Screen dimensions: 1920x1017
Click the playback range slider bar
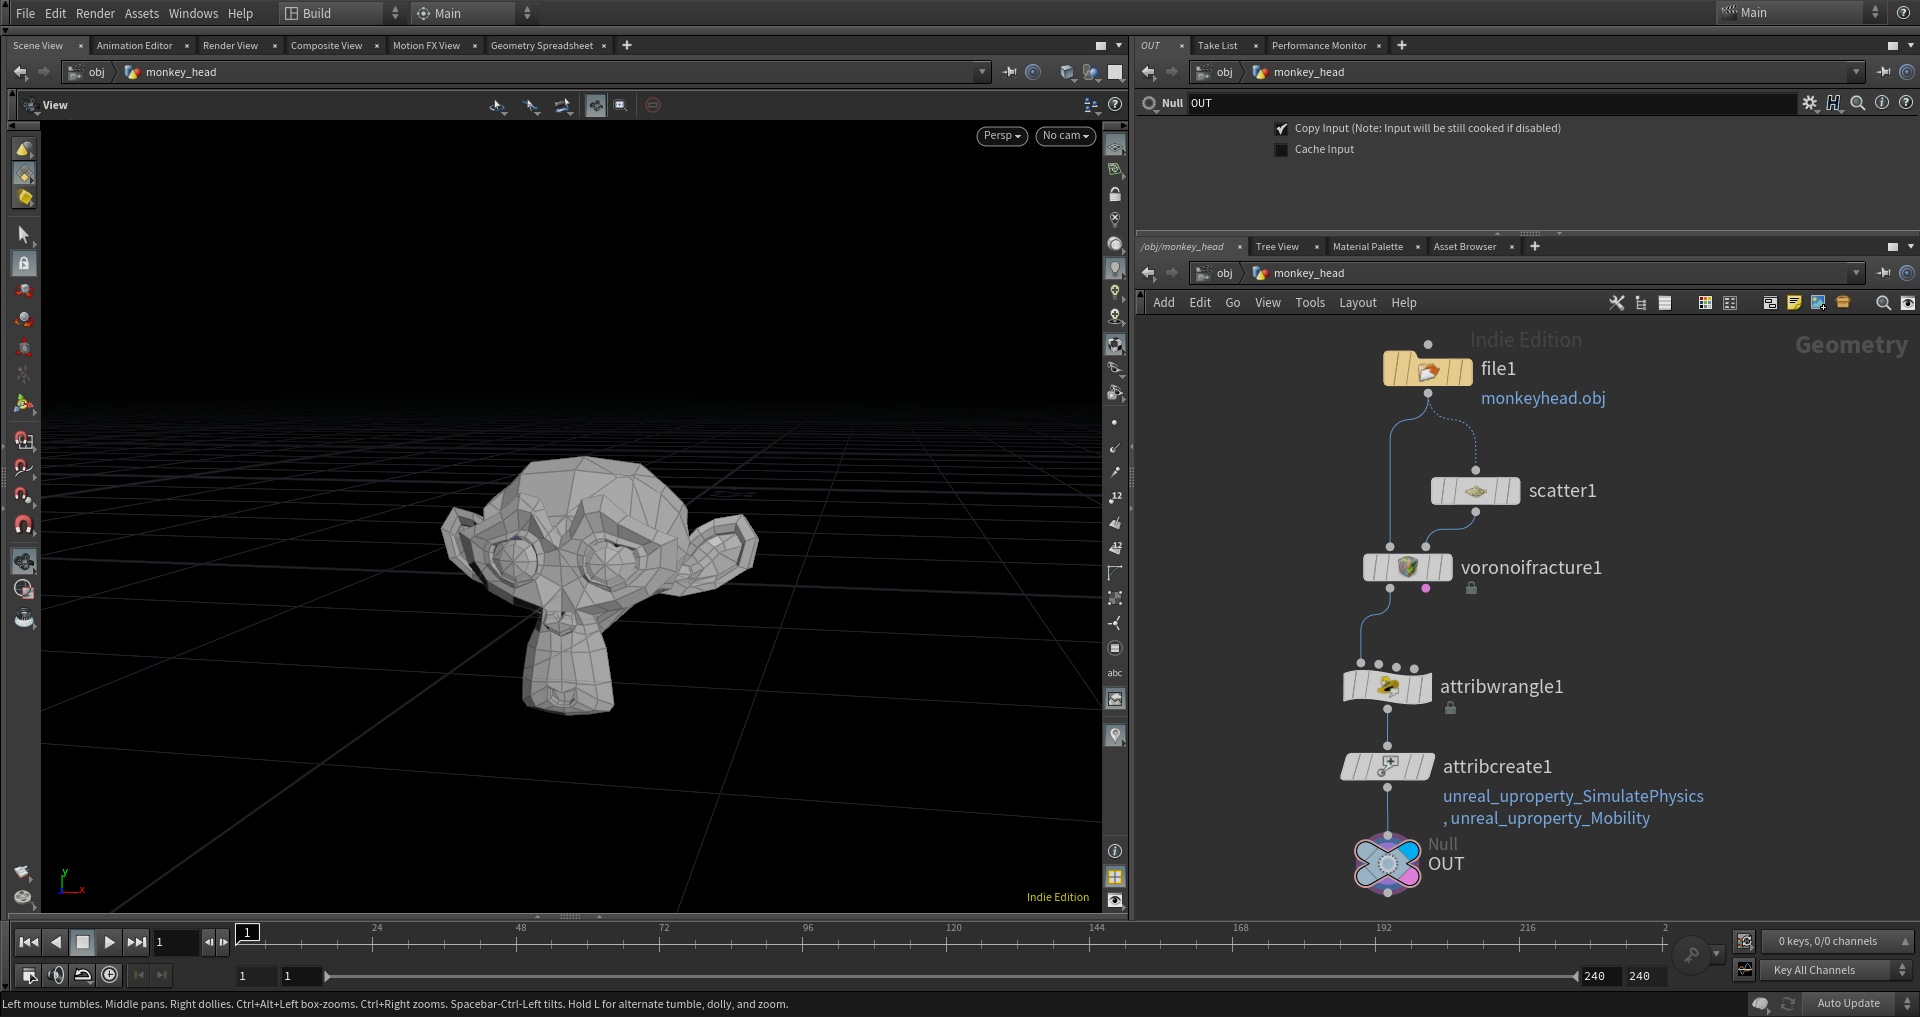950,976
